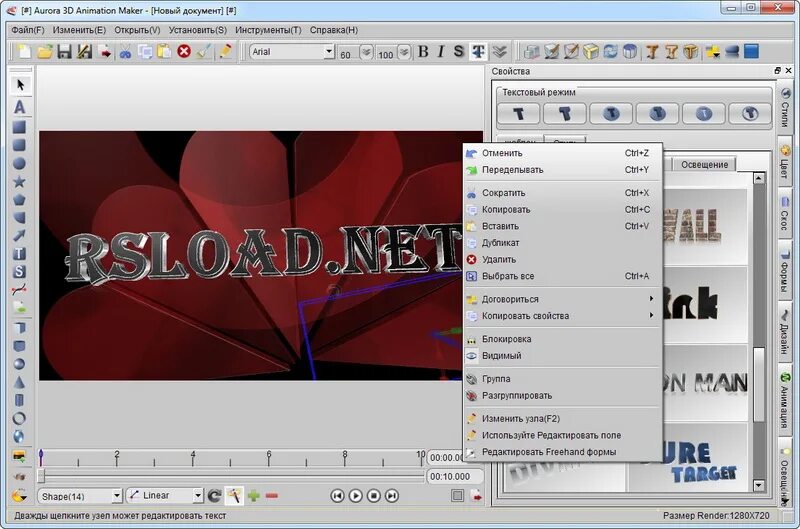Screen dimensions: 800x529
Task: Switch to the Освещение tab
Action: (705, 164)
